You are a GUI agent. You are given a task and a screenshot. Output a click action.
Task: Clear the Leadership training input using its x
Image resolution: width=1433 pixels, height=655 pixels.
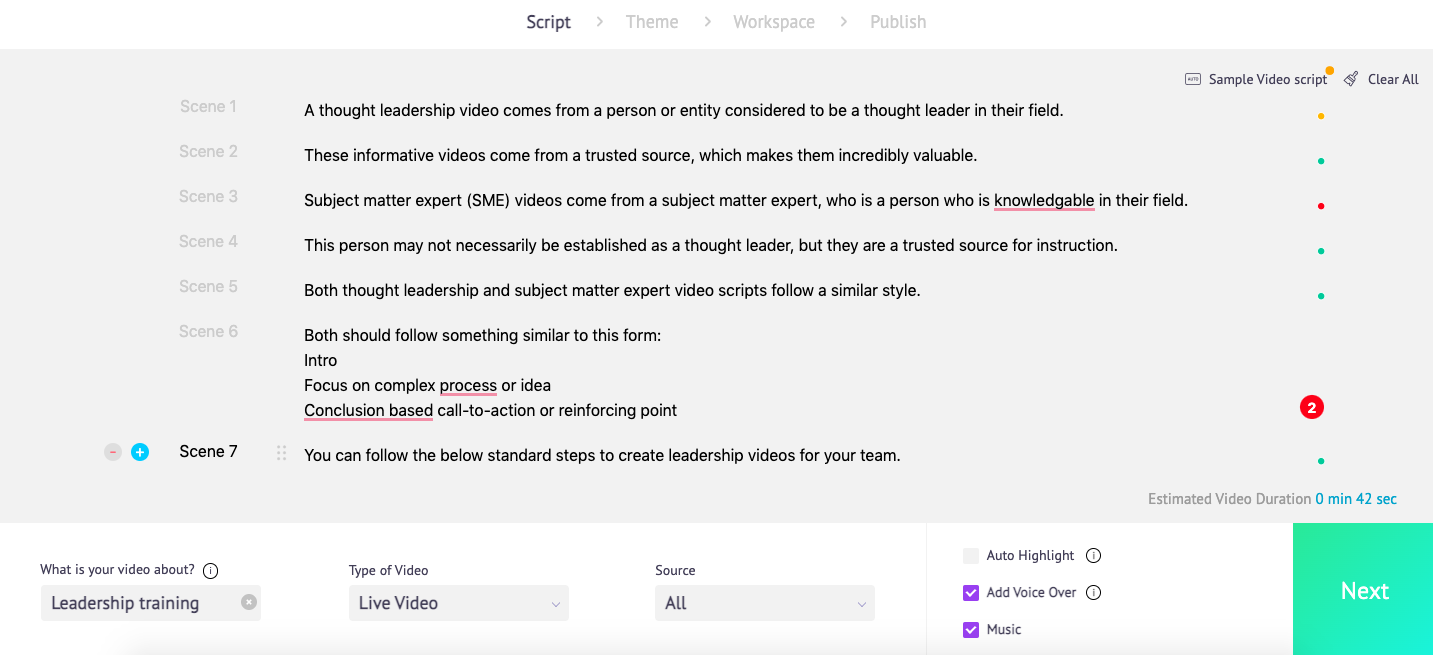[249, 603]
